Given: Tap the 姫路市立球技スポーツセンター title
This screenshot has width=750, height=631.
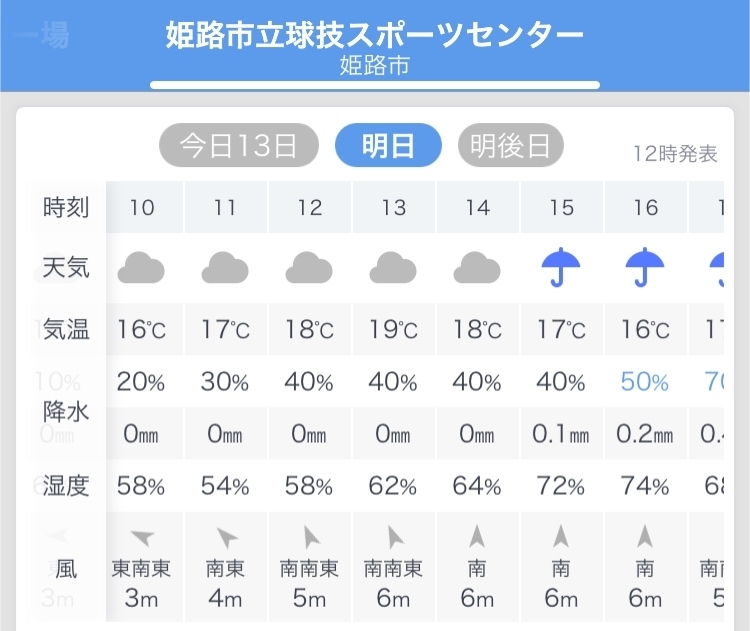Looking at the screenshot, I should 375,34.
